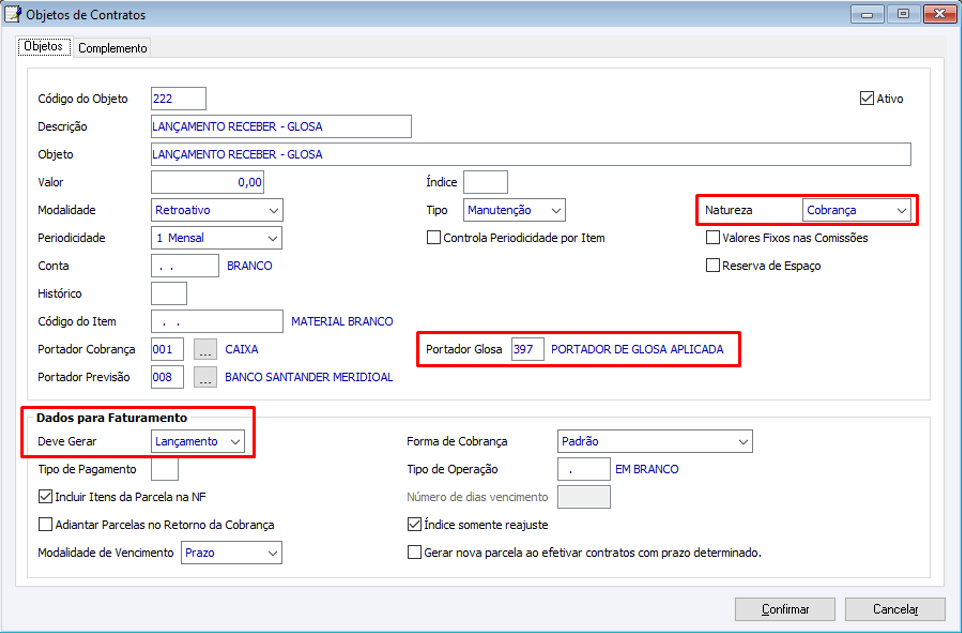This screenshot has width=962, height=633.
Task: Click the Conta input field
Action: (185, 266)
